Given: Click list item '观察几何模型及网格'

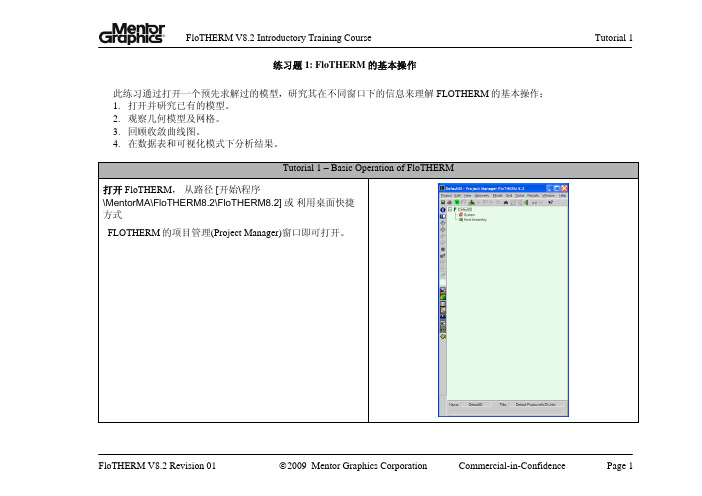Looking at the screenshot, I should [x=174, y=119].
